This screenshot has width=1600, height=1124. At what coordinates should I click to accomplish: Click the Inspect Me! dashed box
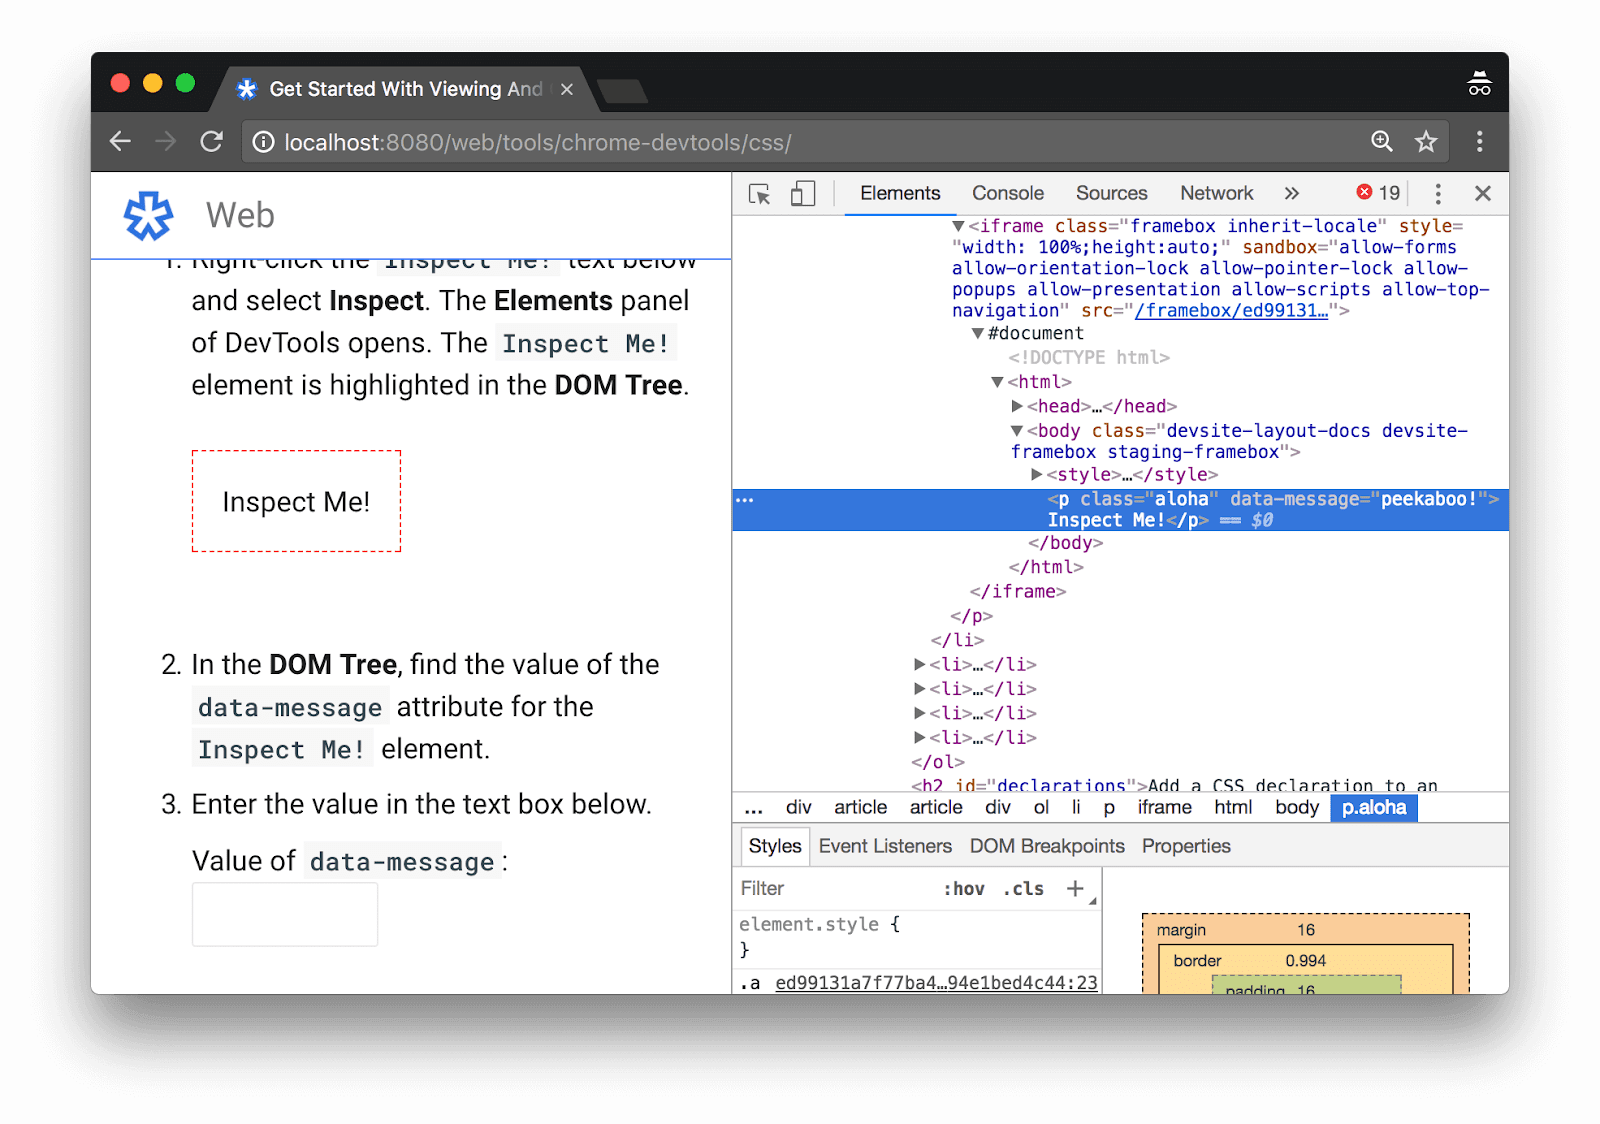[x=296, y=501]
